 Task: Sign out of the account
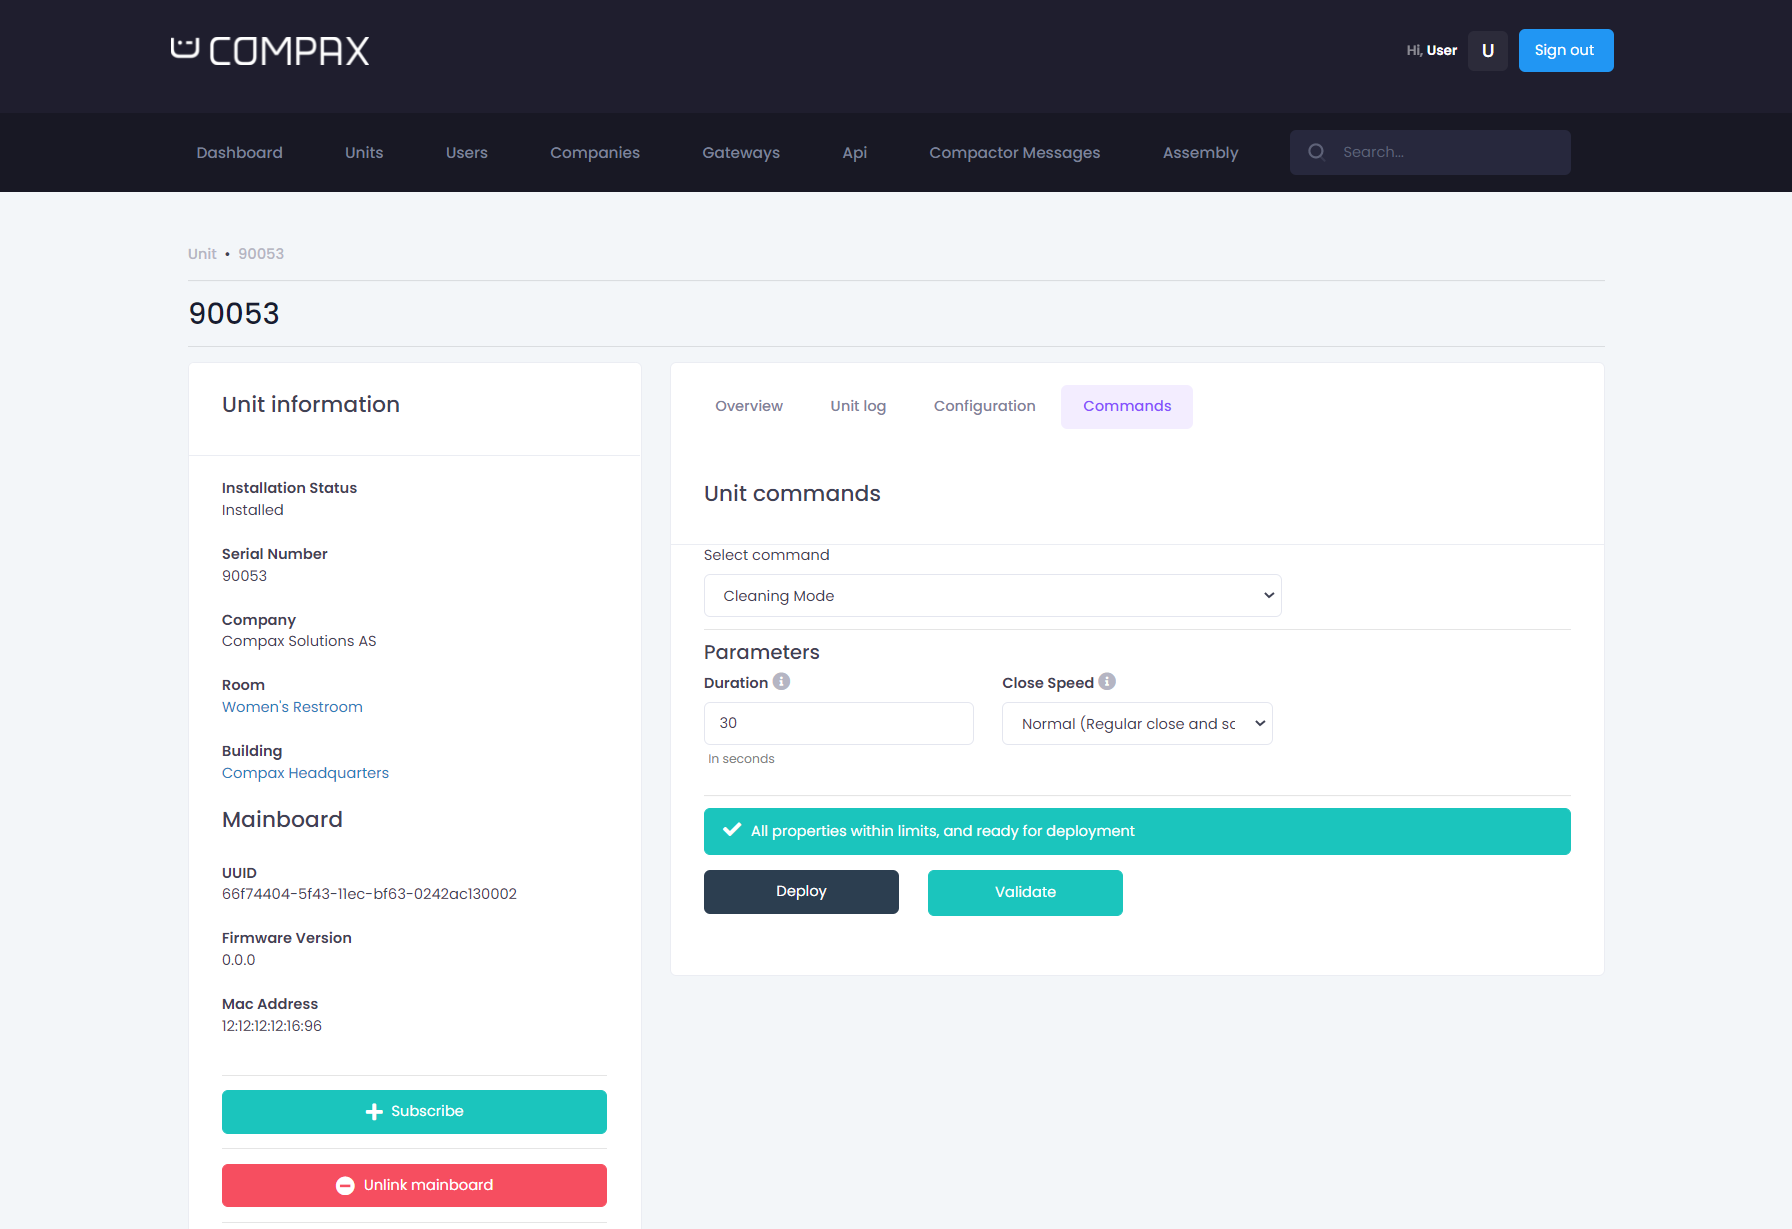pyautogui.click(x=1565, y=51)
